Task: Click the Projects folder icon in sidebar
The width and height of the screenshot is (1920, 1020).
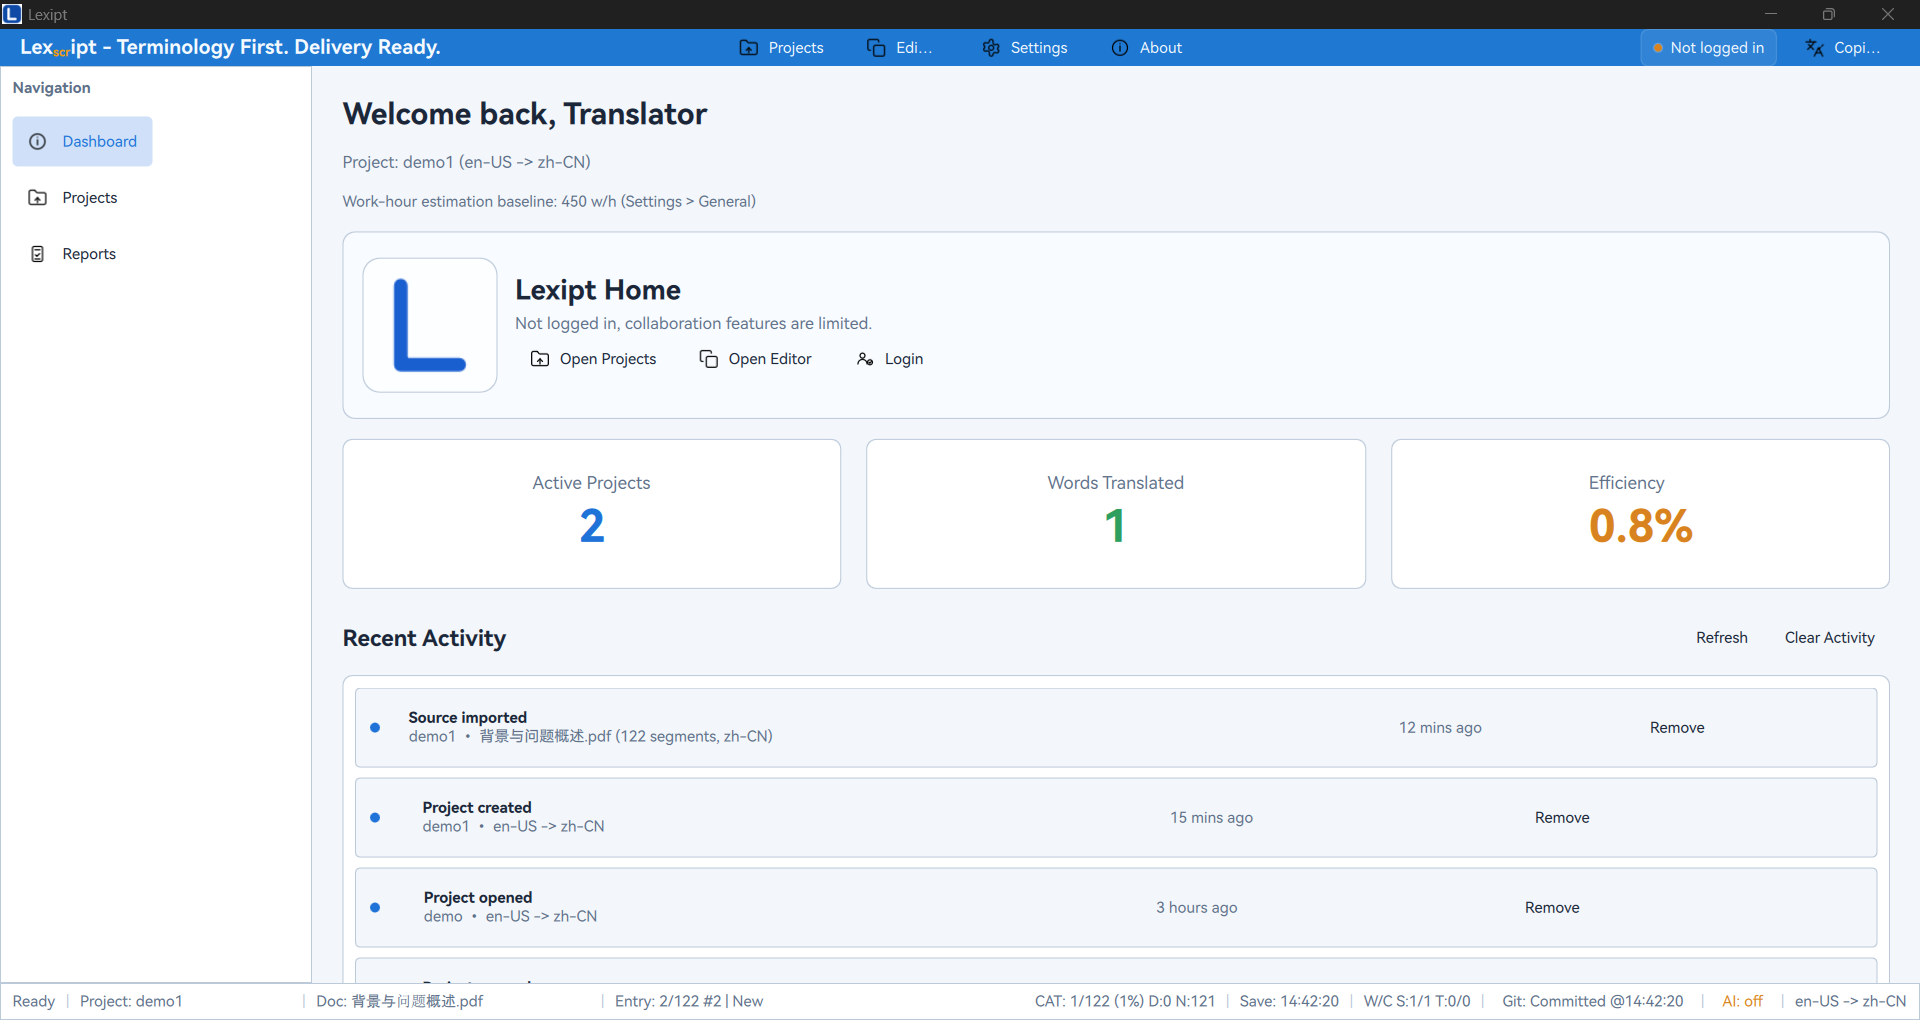Action: [38, 198]
